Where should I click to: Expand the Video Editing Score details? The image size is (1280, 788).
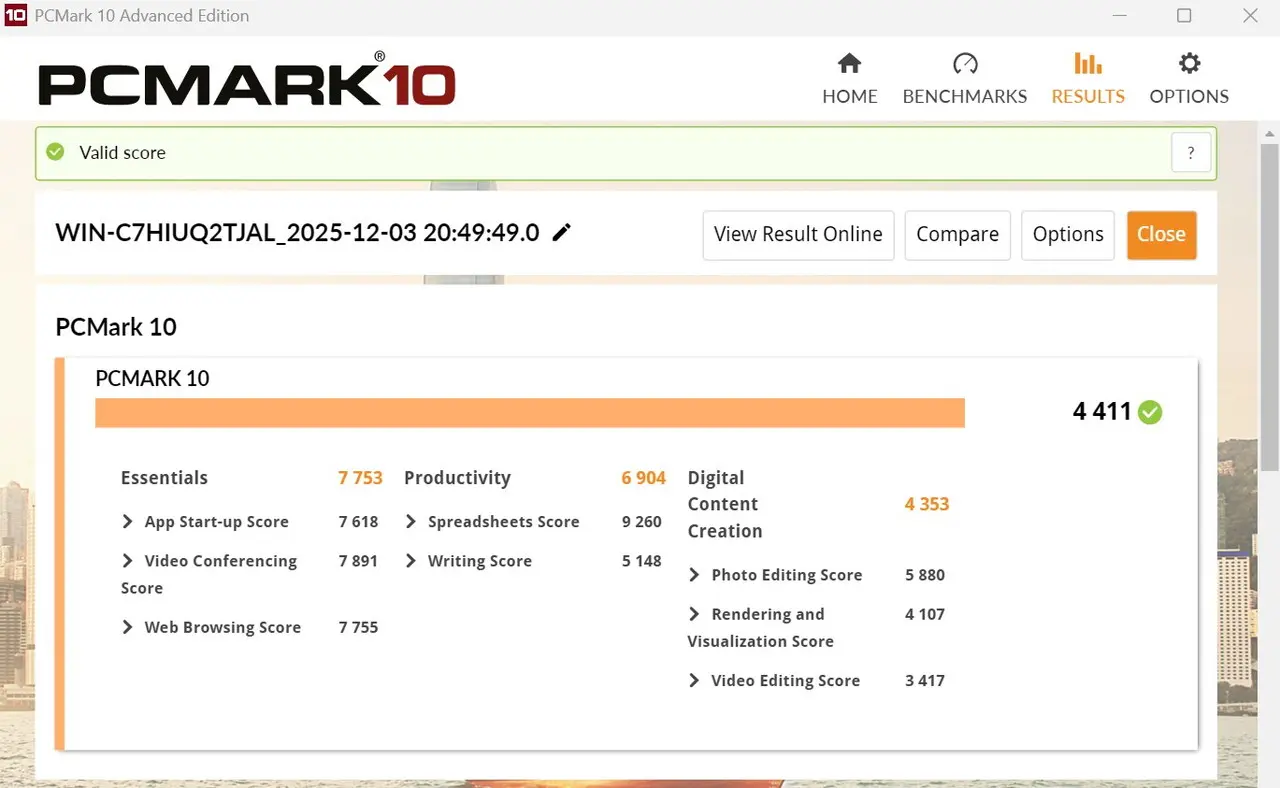coord(694,680)
